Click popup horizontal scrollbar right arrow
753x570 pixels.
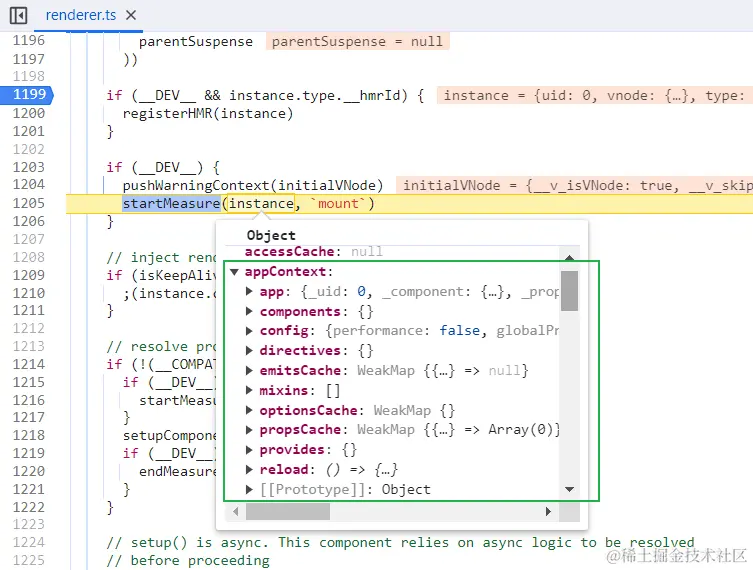[x=548, y=511]
